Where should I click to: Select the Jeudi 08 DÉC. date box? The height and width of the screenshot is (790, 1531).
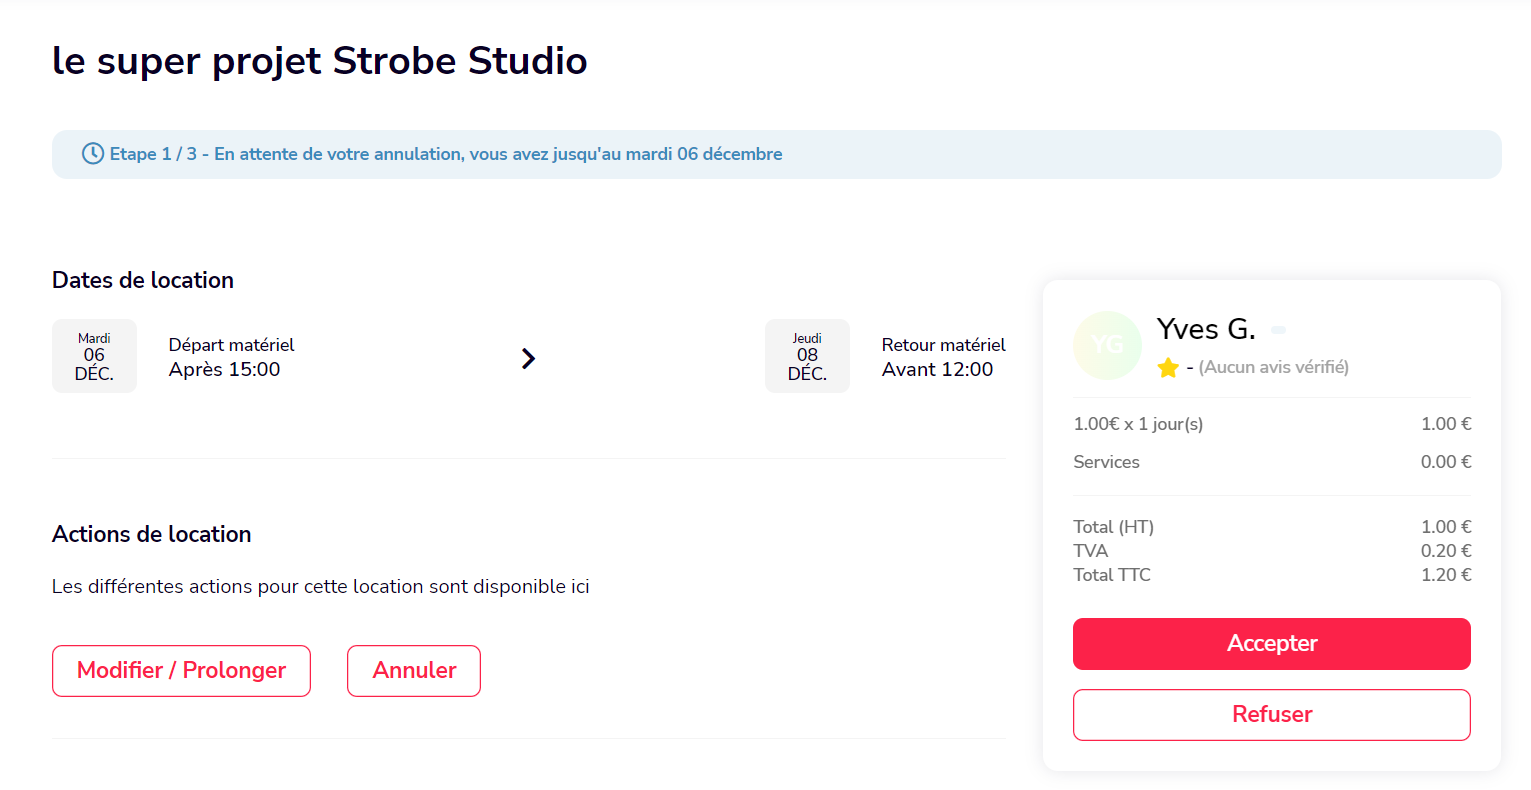(x=807, y=356)
